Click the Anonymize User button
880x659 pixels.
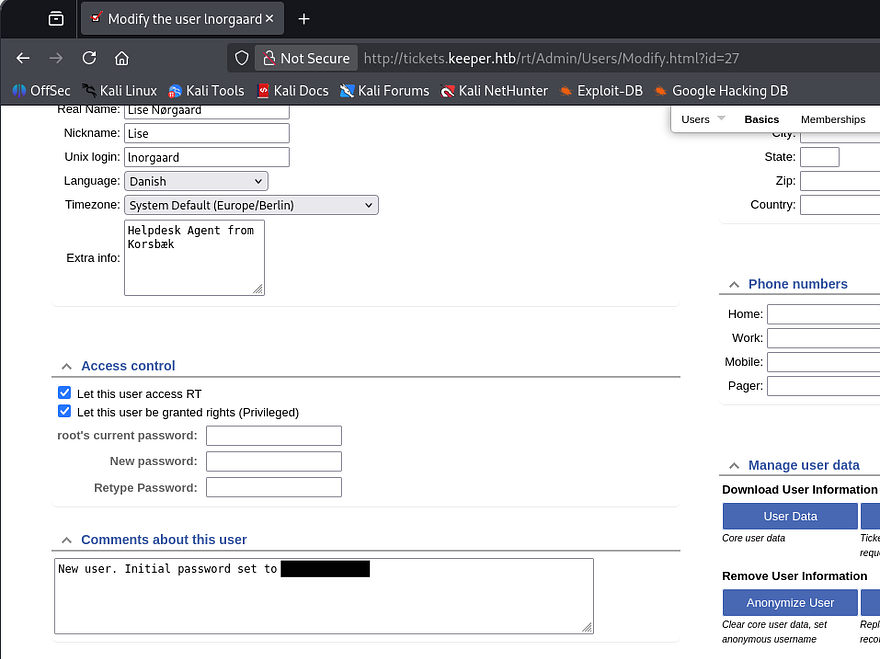(x=790, y=603)
